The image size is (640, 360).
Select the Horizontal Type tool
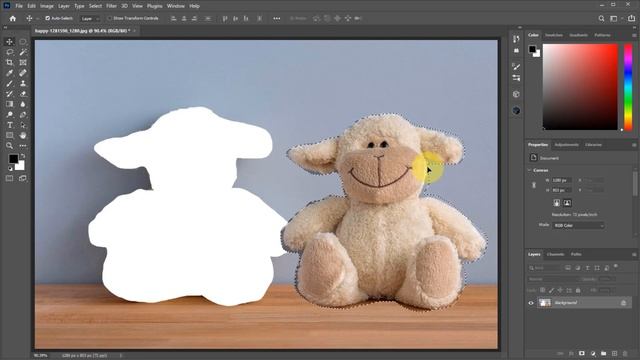(x=9, y=125)
